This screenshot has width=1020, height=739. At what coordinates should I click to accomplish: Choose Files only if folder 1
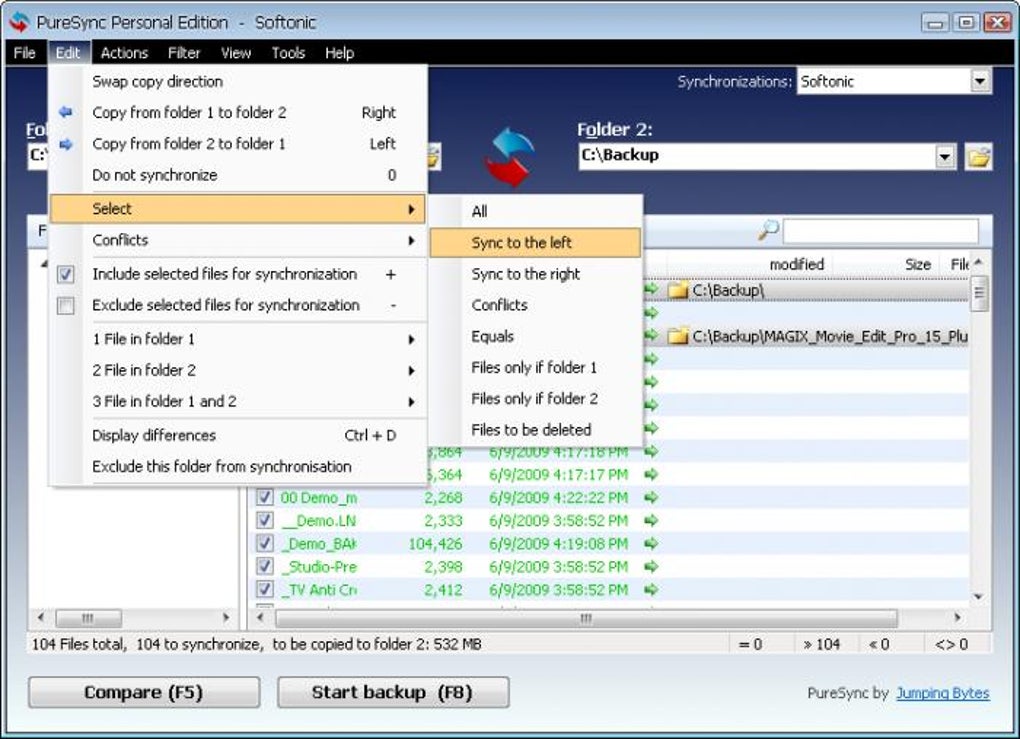click(534, 368)
